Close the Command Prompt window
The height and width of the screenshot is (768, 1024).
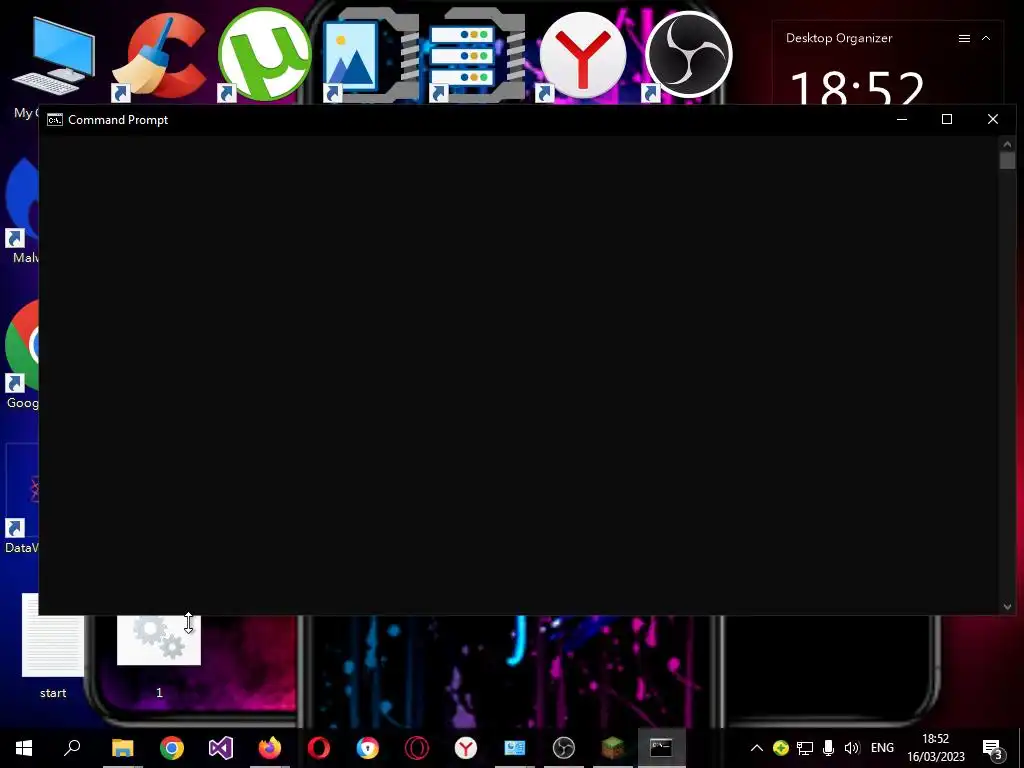coord(993,120)
